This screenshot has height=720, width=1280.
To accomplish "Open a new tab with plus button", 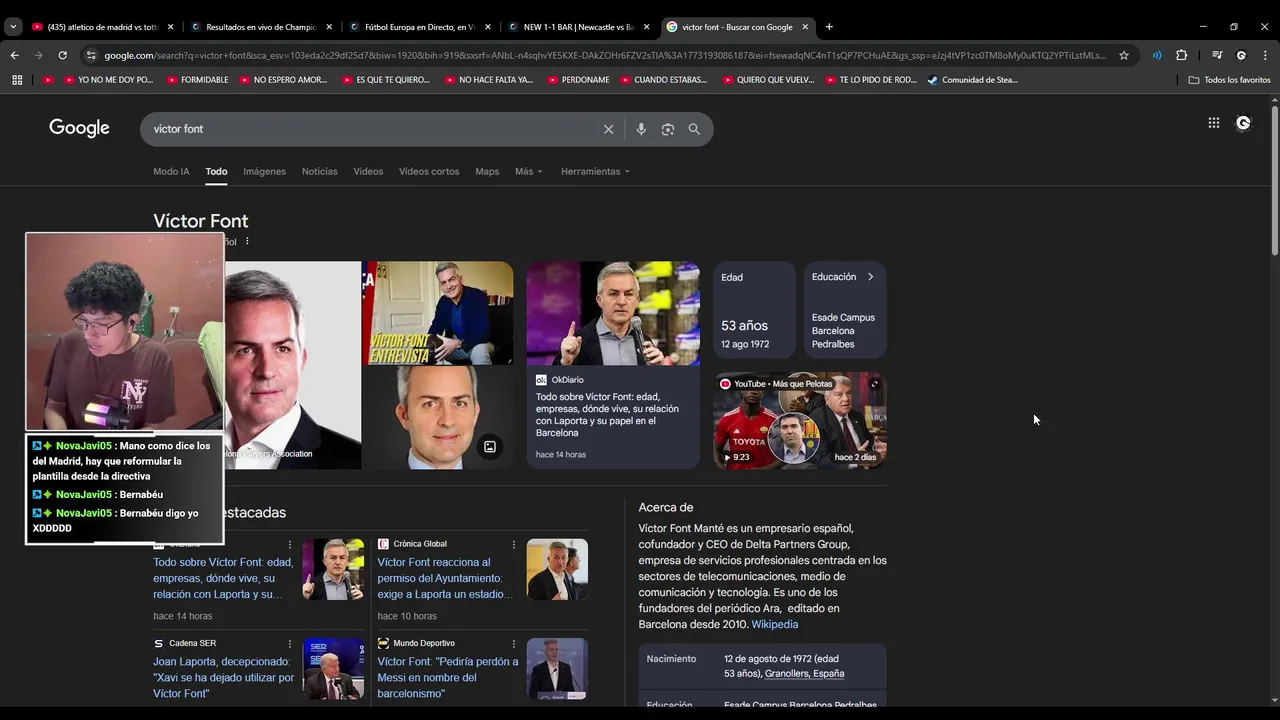I will pyautogui.click(x=829, y=27).
